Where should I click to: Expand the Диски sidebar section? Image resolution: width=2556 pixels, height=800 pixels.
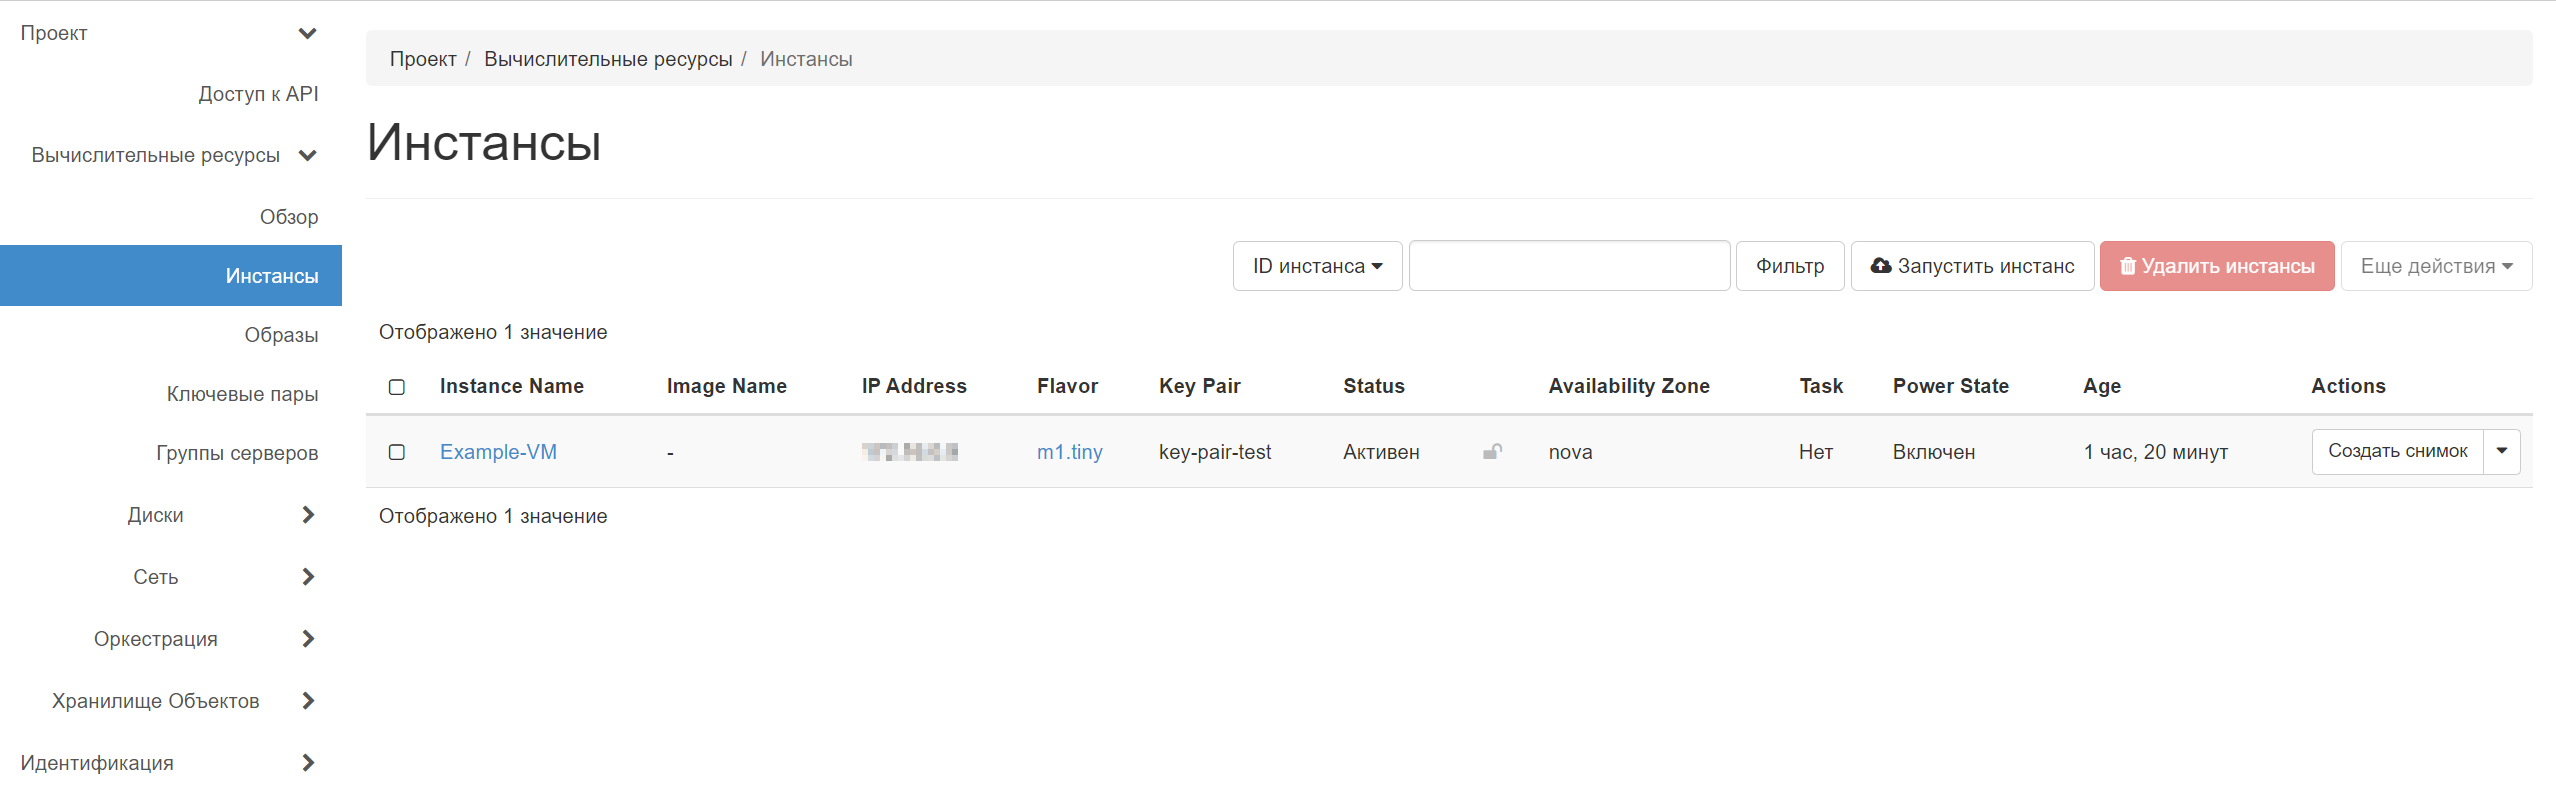(x=307, y=515)
